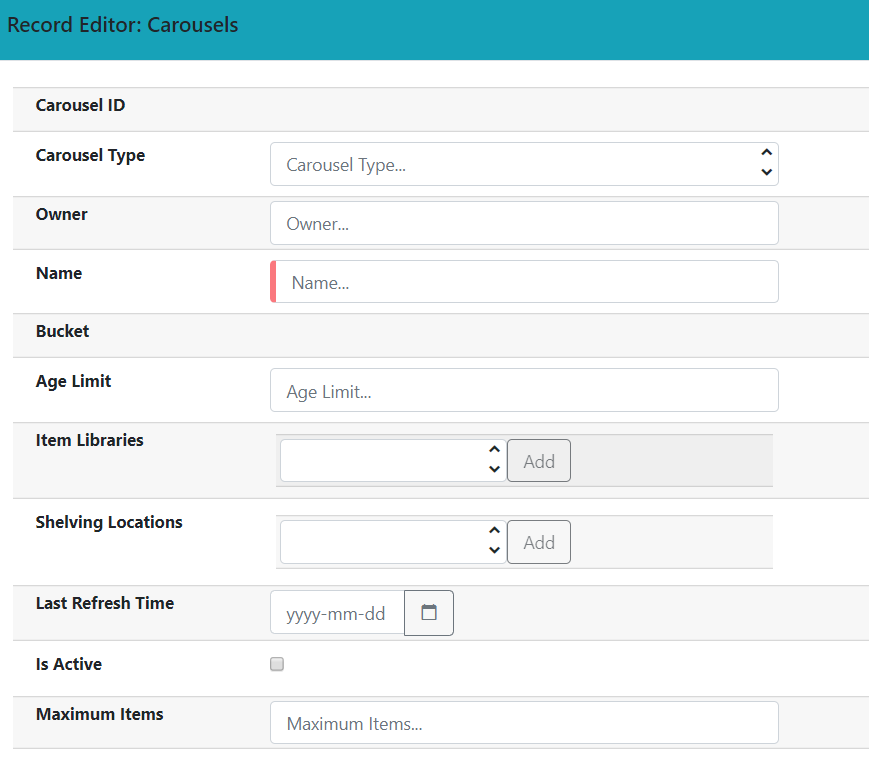Viewport: 869px width, 768px height.
Task: Click the down arrow on Item Libraries selector
Action: pyautogui.click(x=494, y=468)
